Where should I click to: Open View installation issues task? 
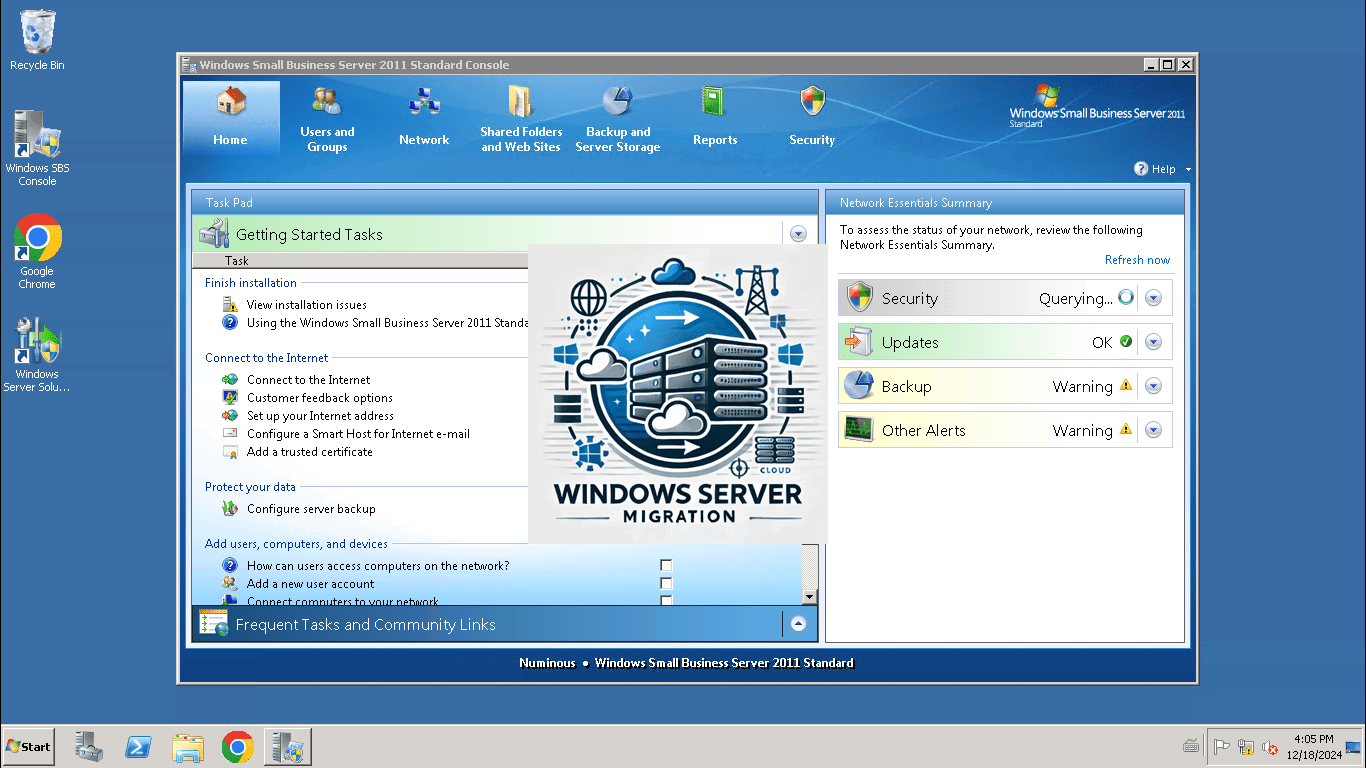pos(307,305)
